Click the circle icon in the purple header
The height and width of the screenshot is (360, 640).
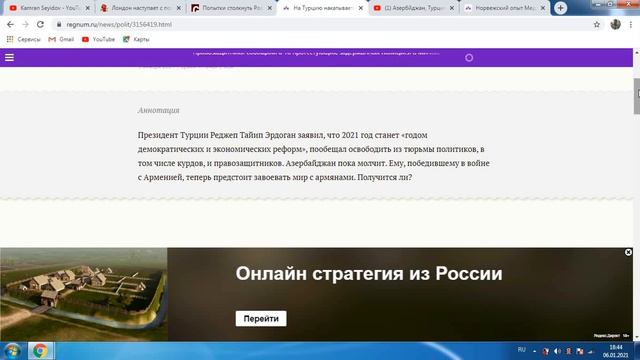469,58
